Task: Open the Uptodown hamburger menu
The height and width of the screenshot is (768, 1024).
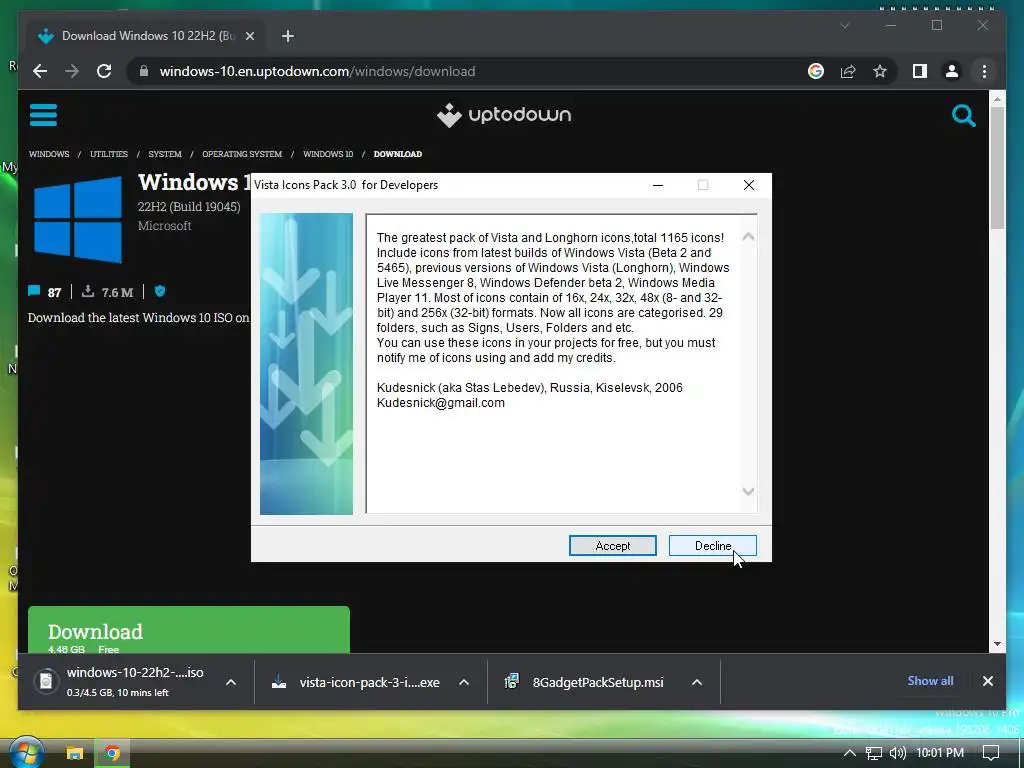Action: click(43, 115)
